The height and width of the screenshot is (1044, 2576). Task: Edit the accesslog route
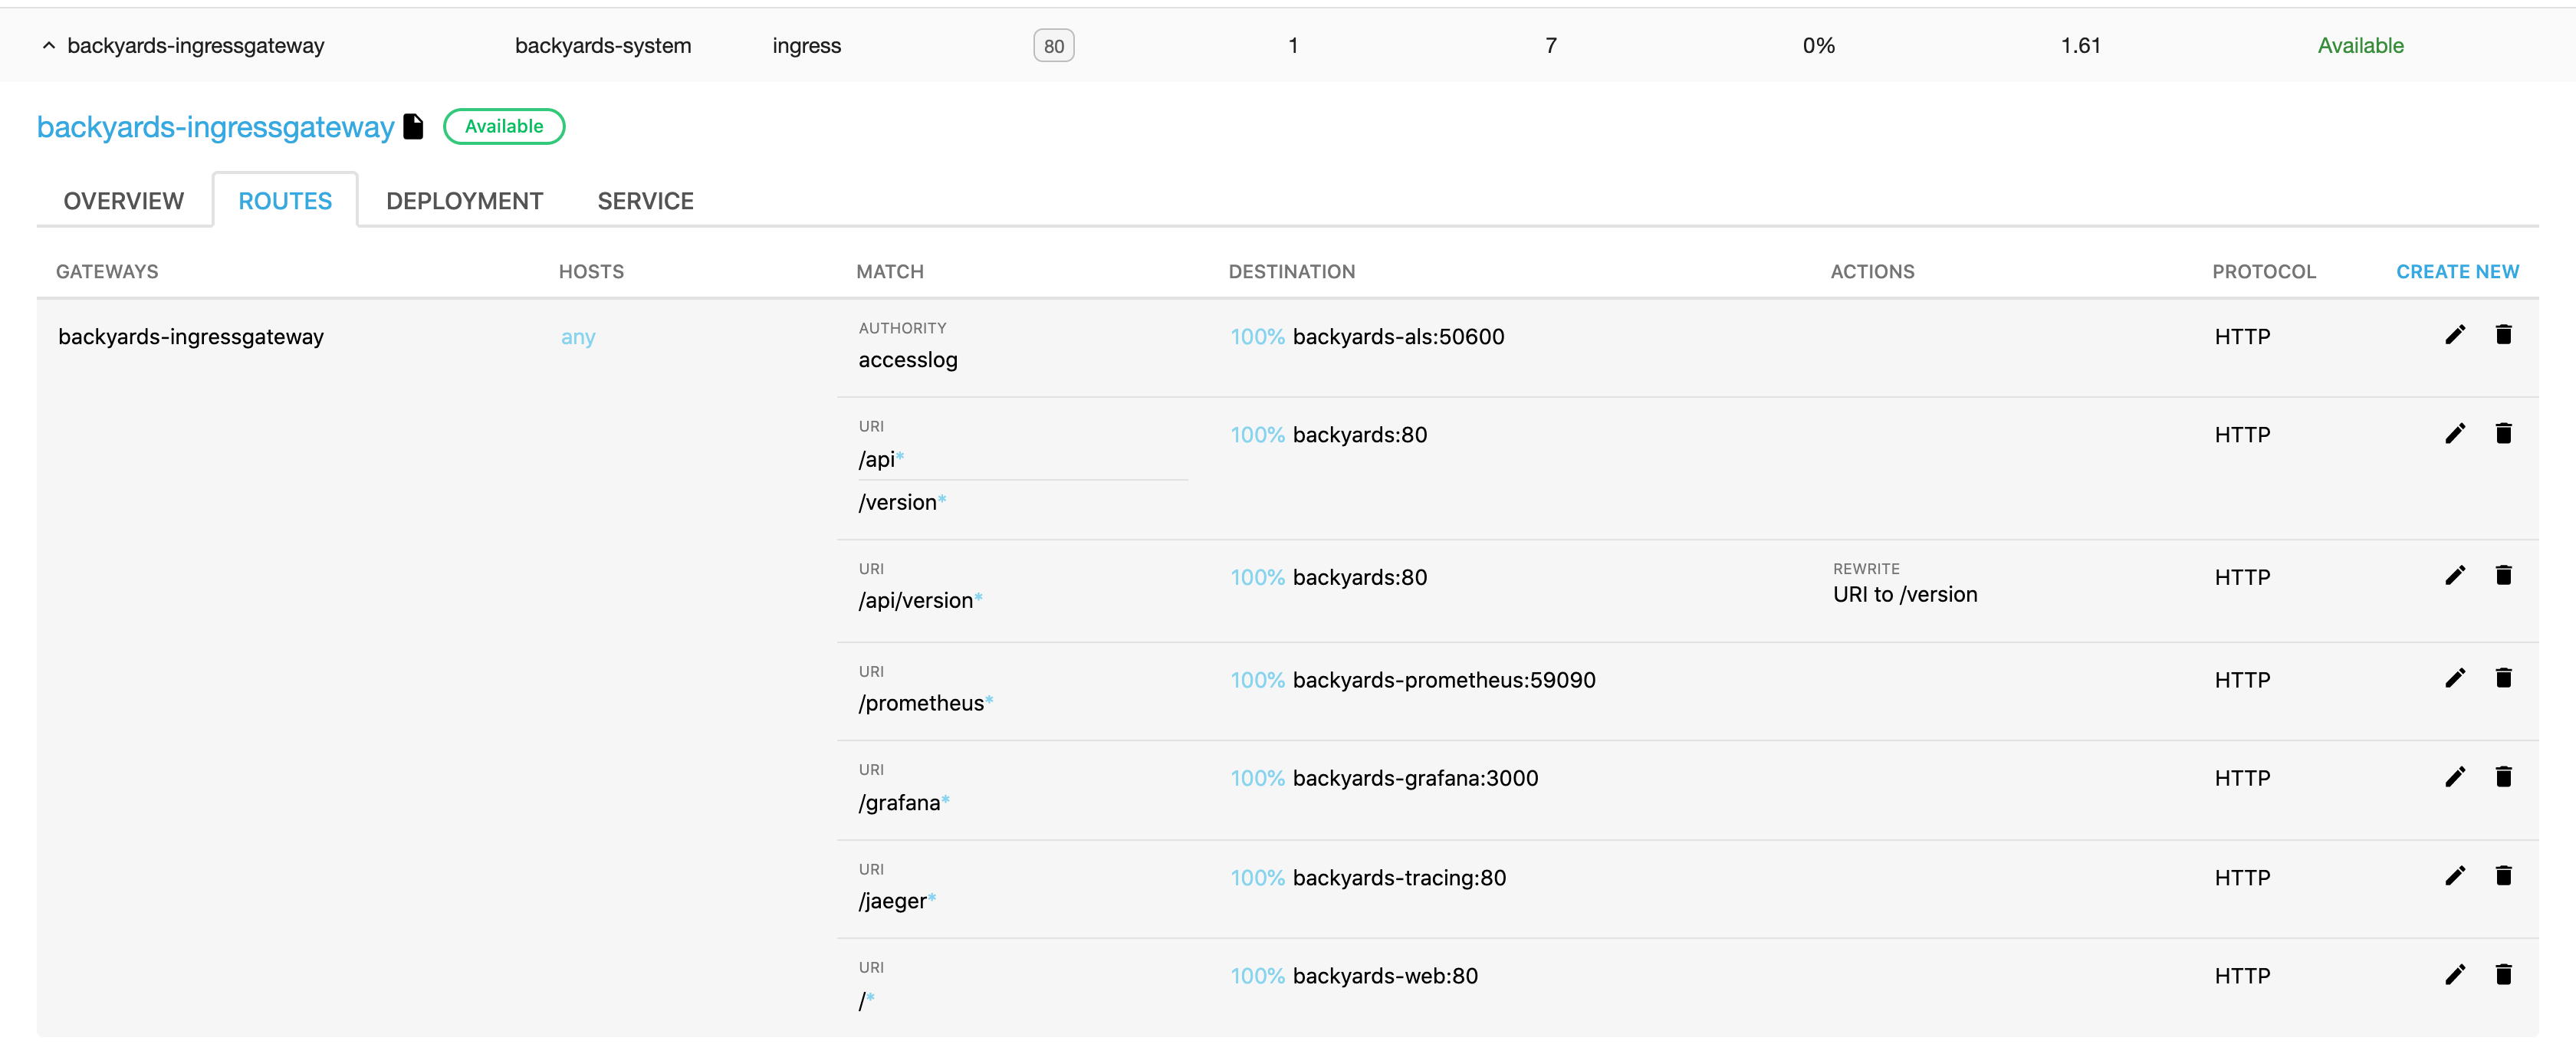(x=2455, y=335)
